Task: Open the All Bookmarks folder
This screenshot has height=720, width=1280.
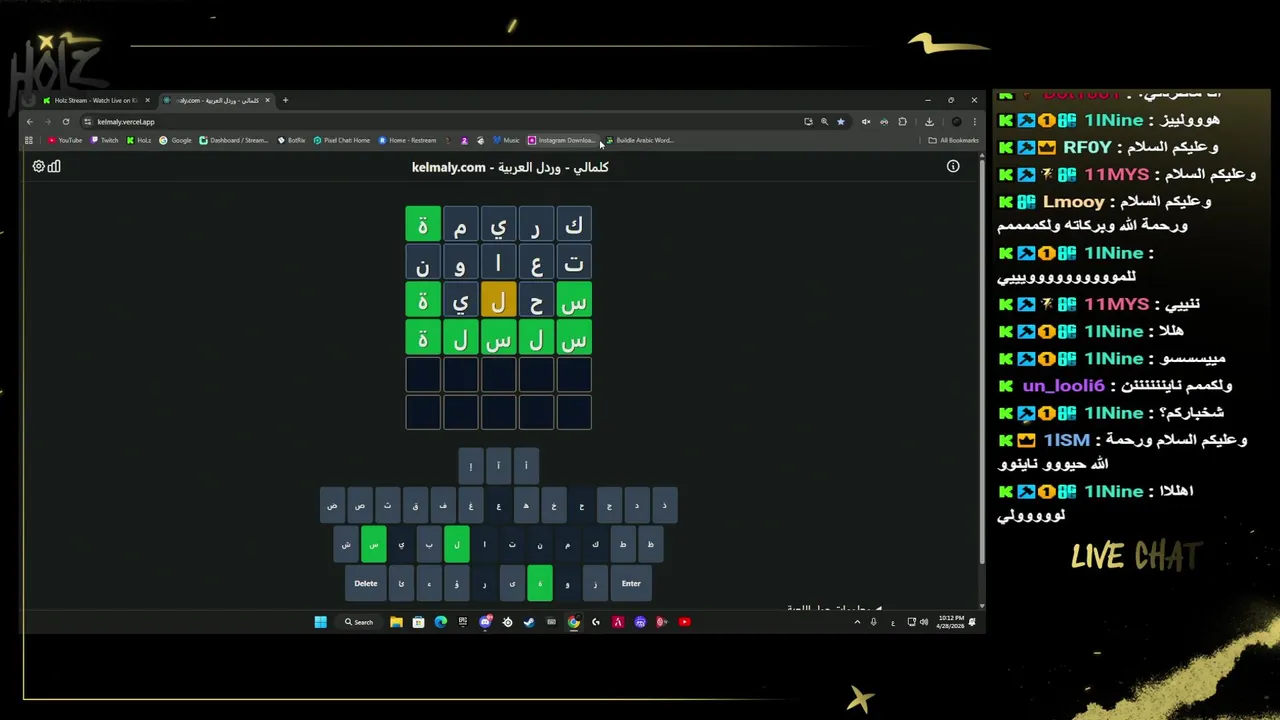Action: (953, 140)
